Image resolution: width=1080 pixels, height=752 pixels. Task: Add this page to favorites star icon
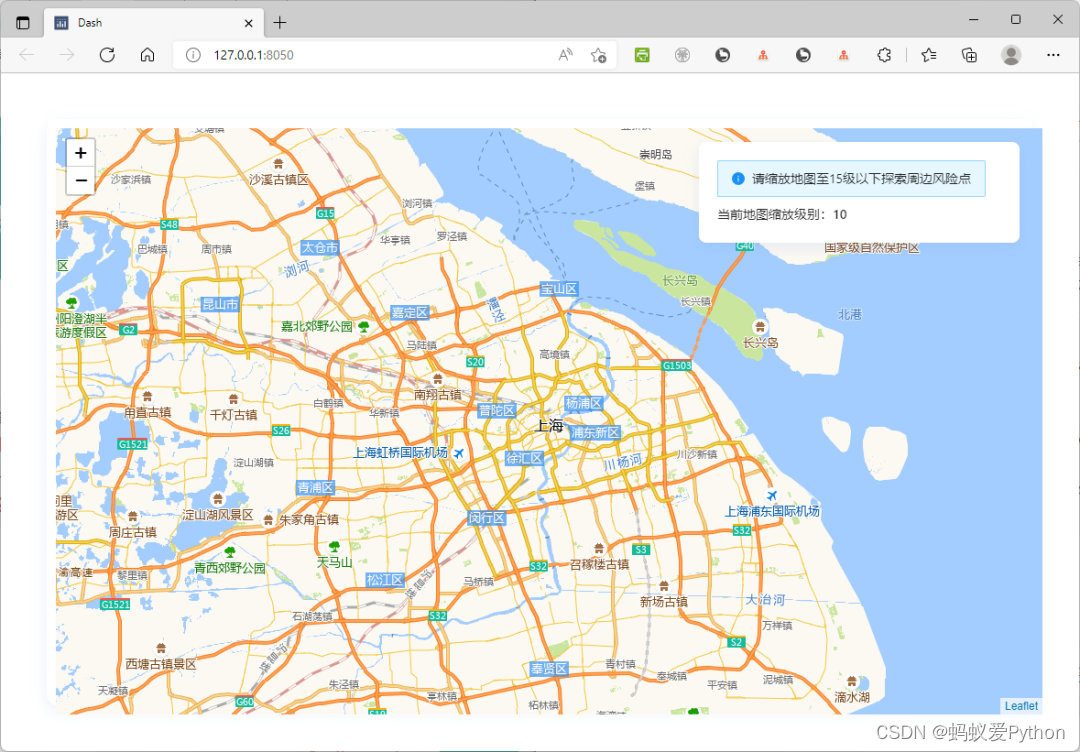click(599, 55)
